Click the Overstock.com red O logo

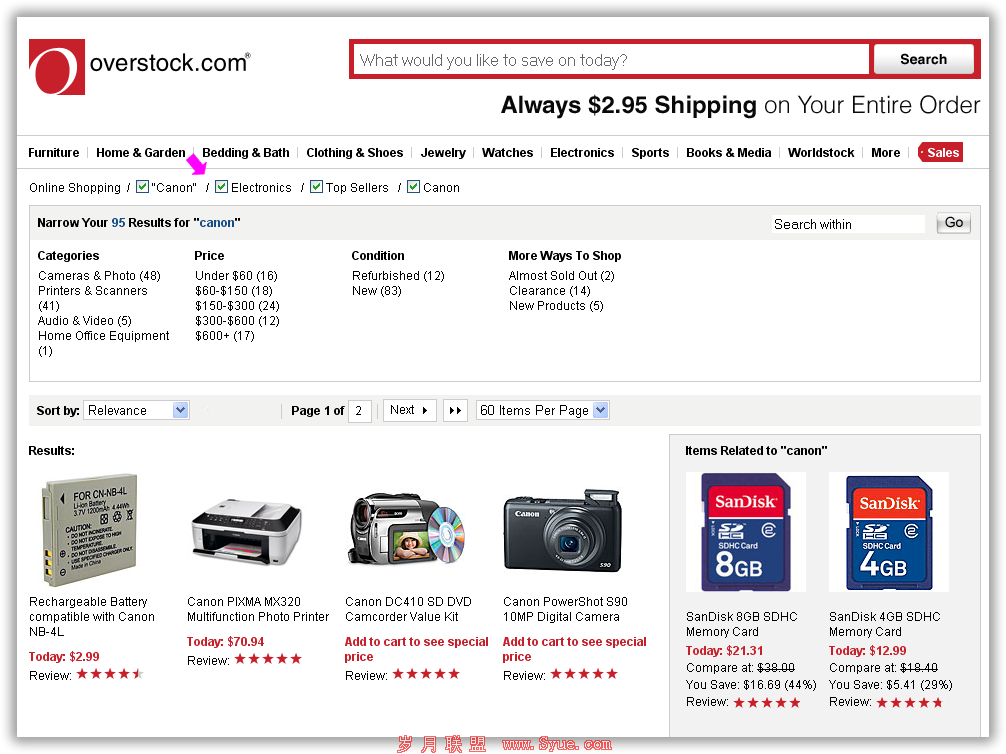(x=57, y=67)
